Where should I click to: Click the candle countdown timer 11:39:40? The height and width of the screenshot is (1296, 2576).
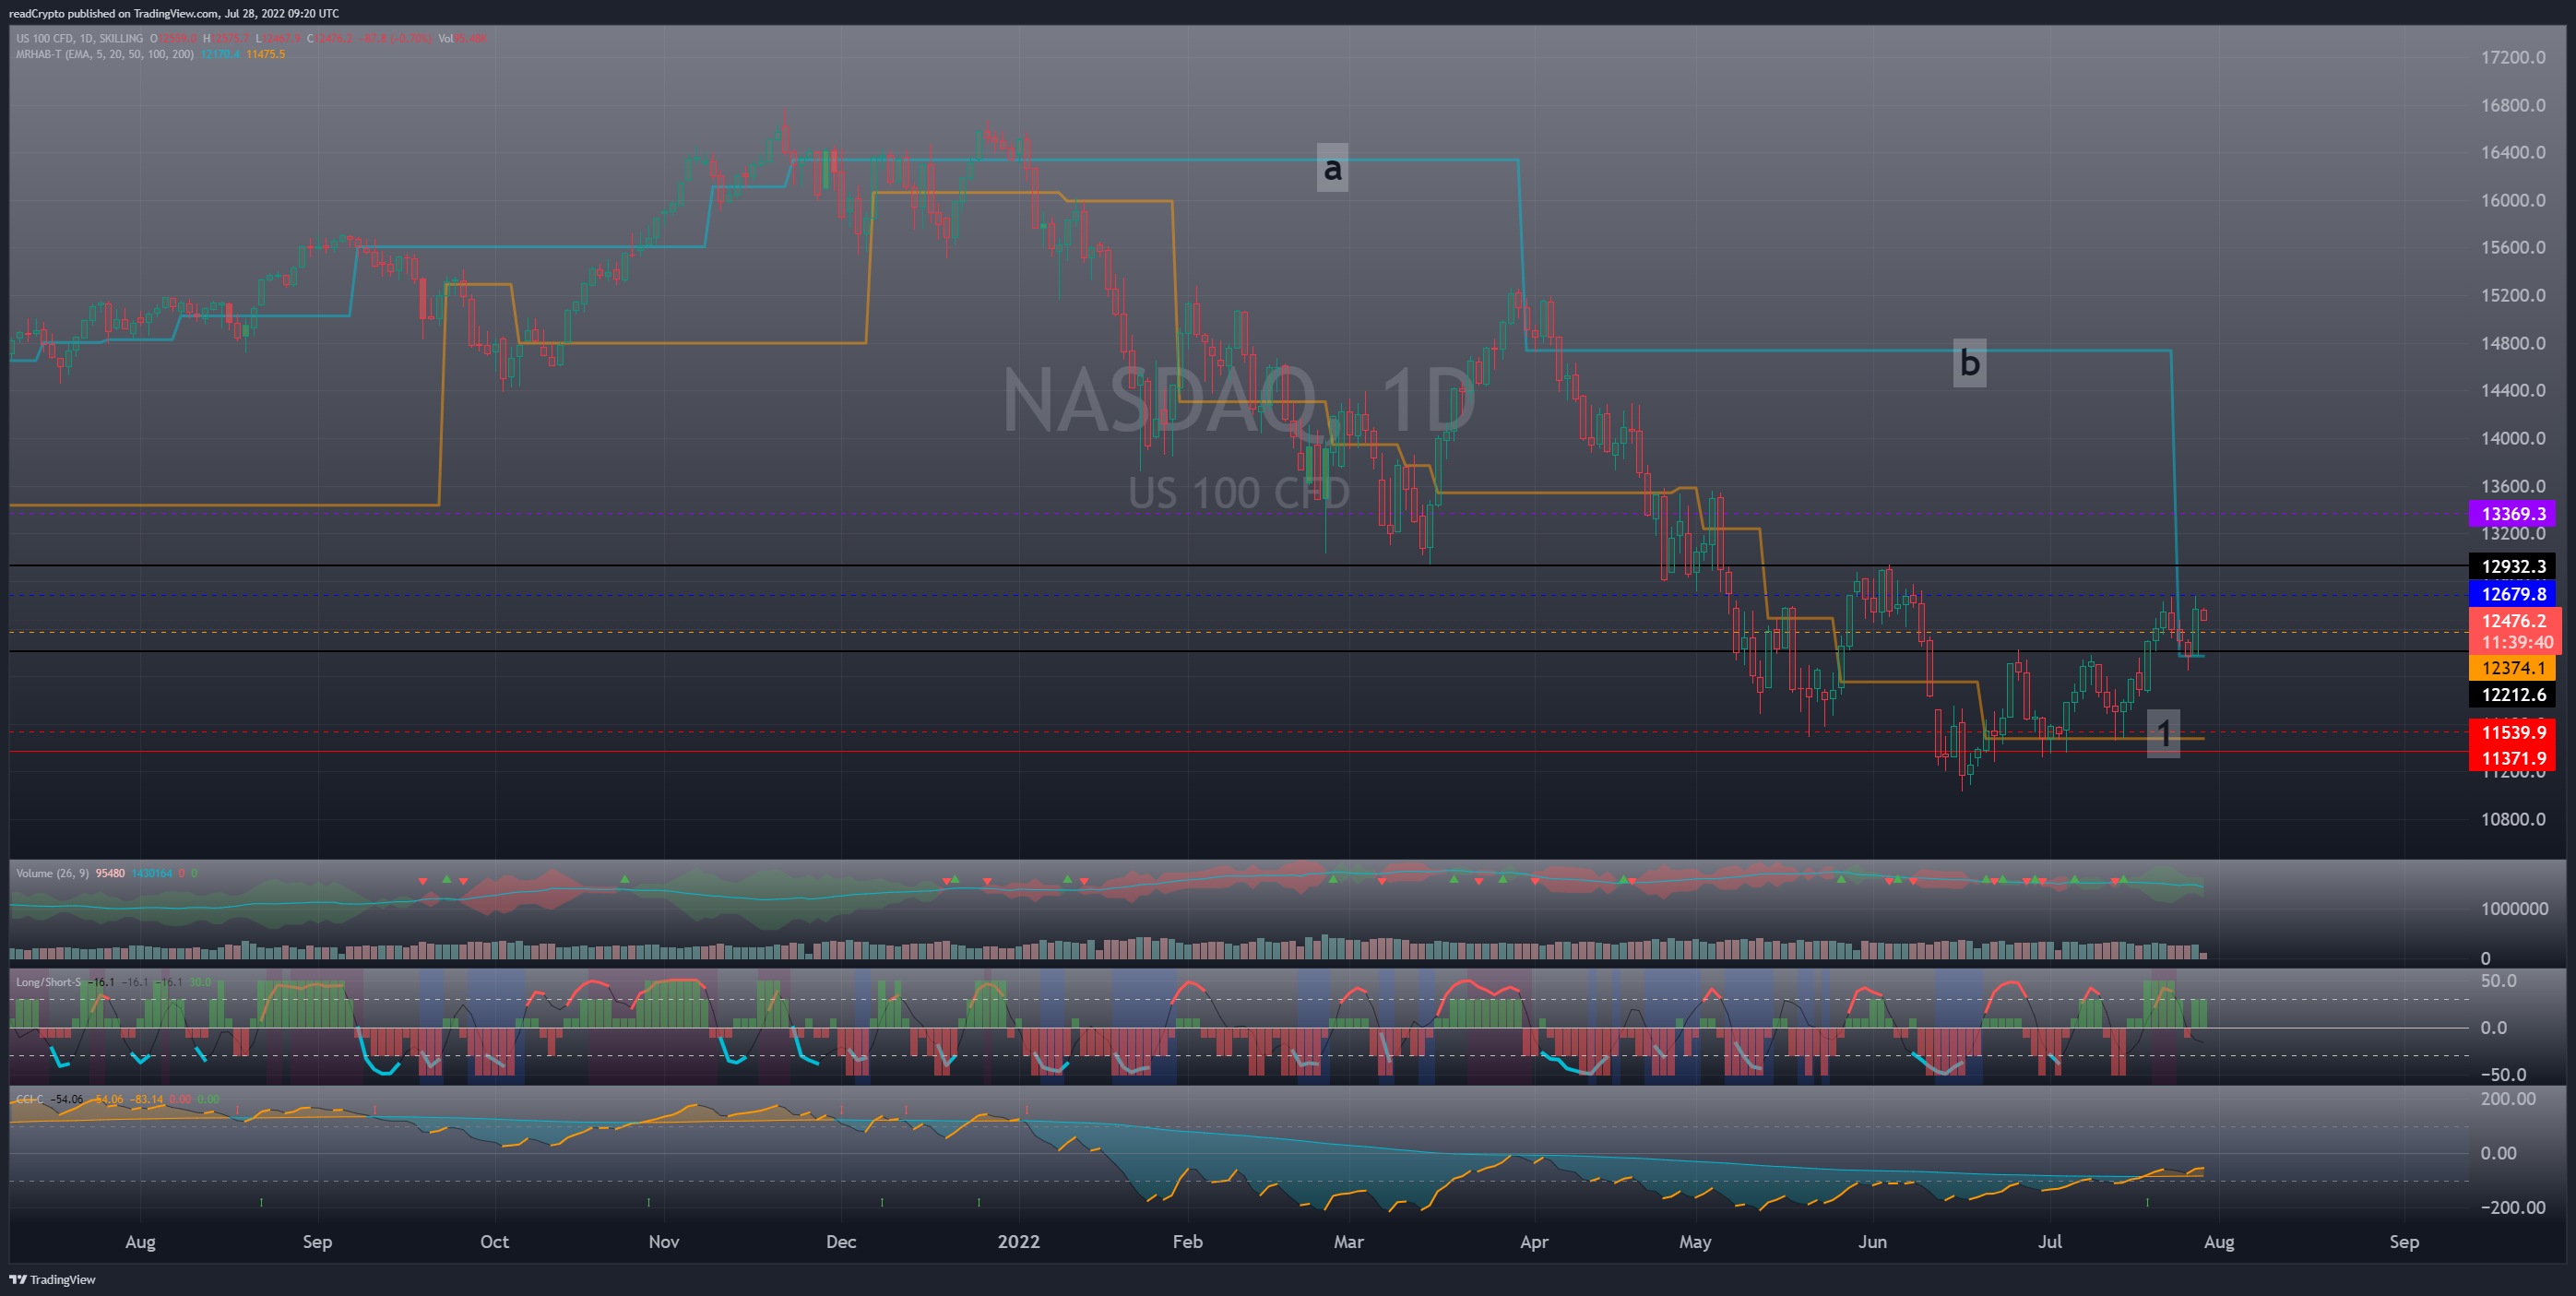coord(2517,643)
